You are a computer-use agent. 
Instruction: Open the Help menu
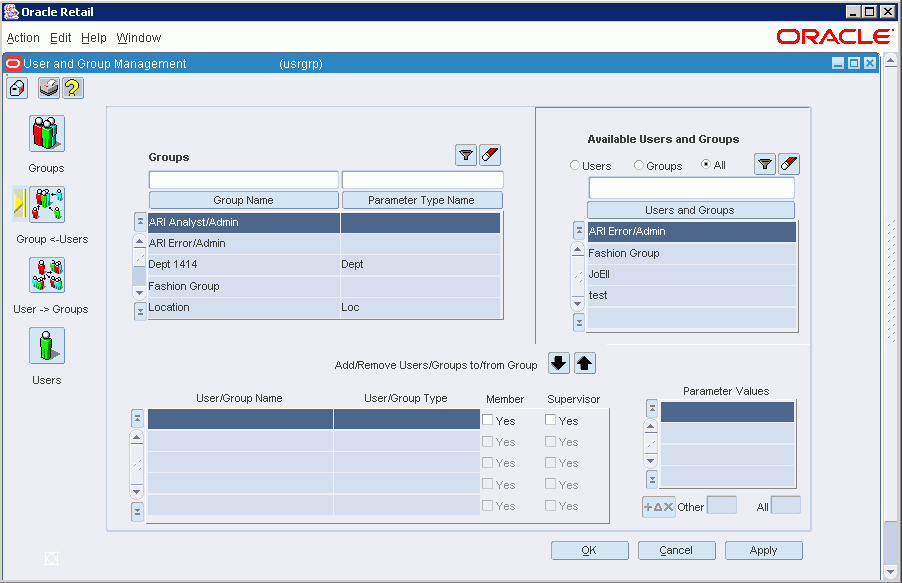(x=94, y=38)
